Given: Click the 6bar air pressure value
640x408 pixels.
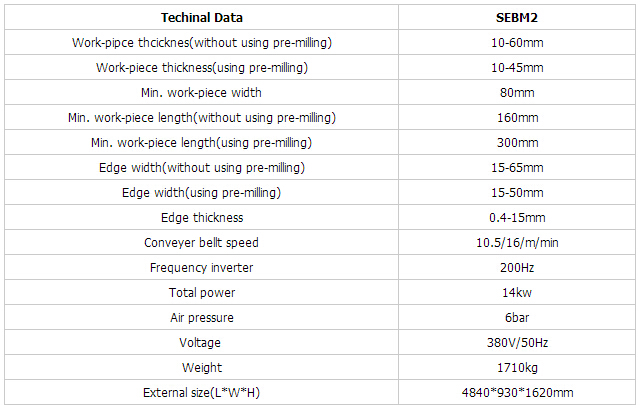Looking at the screenshot, I should click(x=518, y=318).
